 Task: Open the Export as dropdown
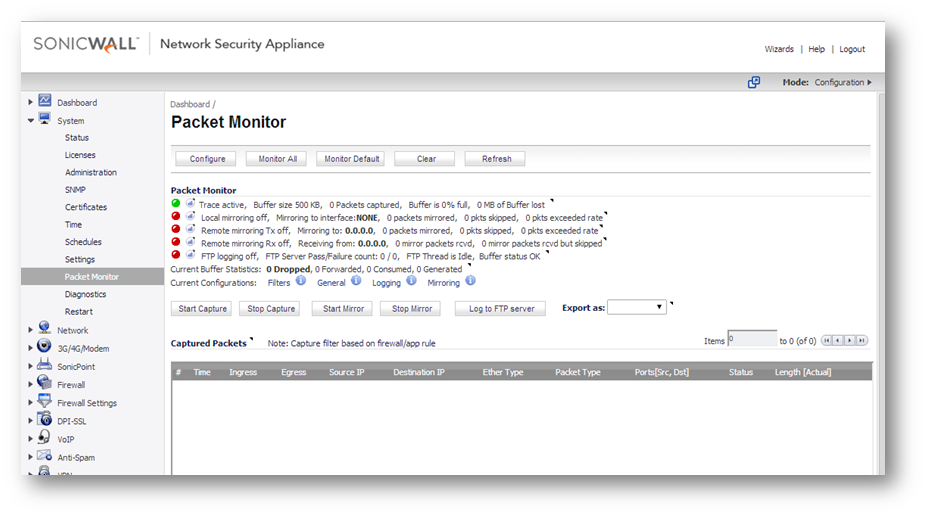[636, 308]
